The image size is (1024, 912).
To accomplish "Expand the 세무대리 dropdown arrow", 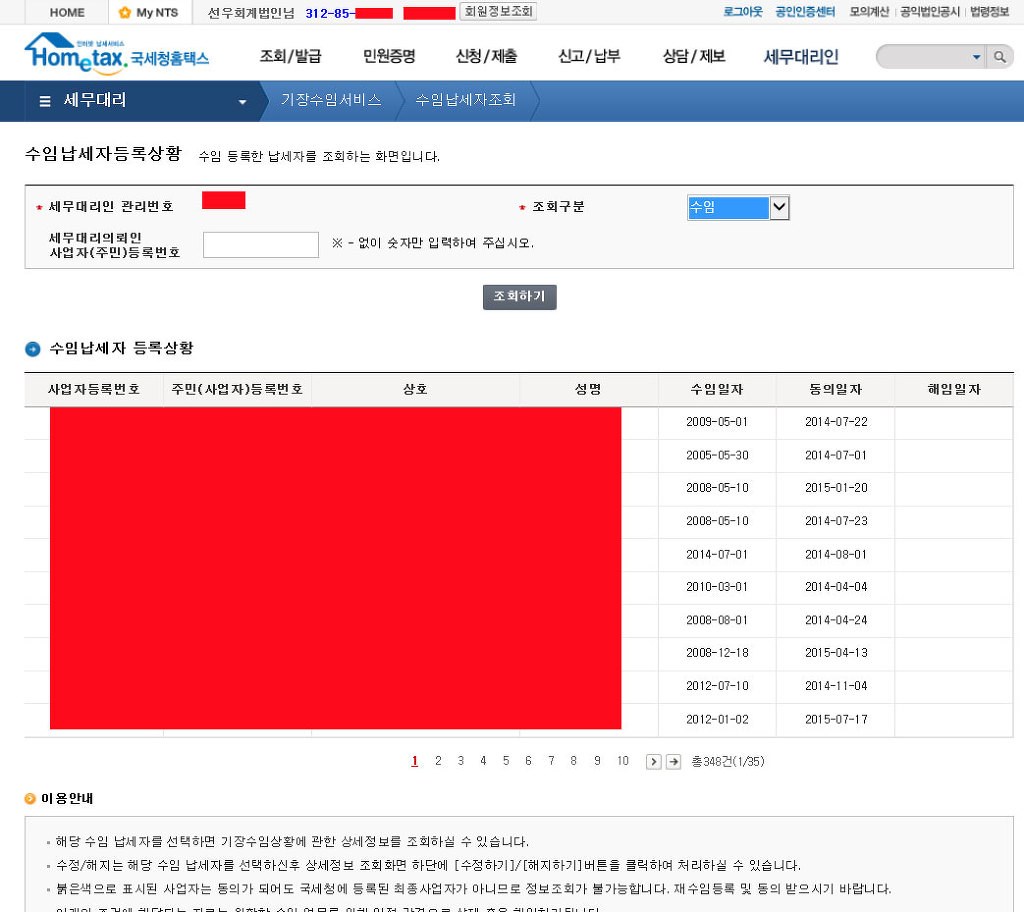I will pyautogui.click(x=242, y=102).
